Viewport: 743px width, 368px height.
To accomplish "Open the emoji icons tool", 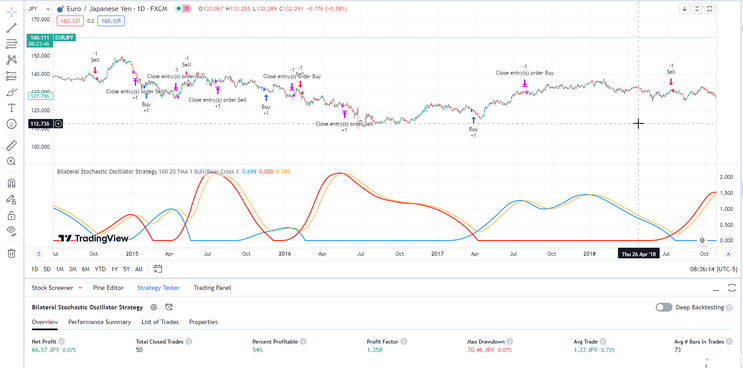I will 11,124.
